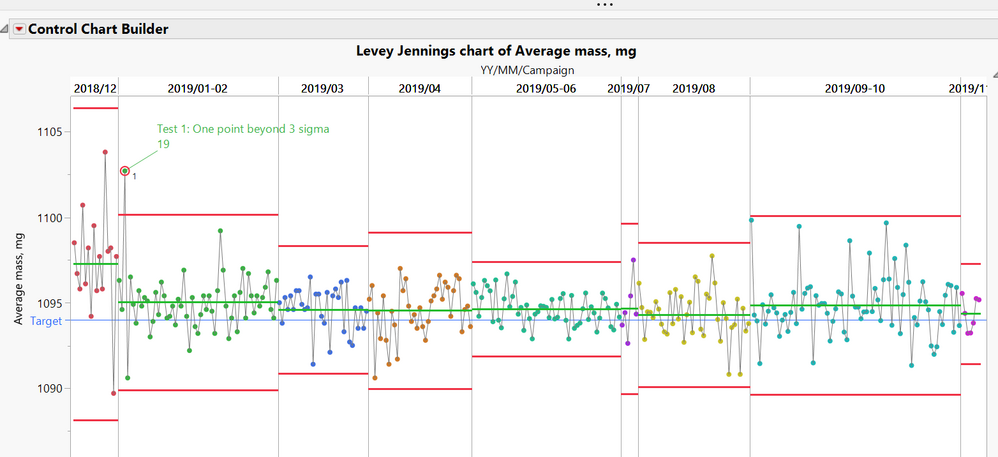Viewport: 998px width, 457px height.
Task: Click the three-dot handle at top
Action: pos(605,4)
